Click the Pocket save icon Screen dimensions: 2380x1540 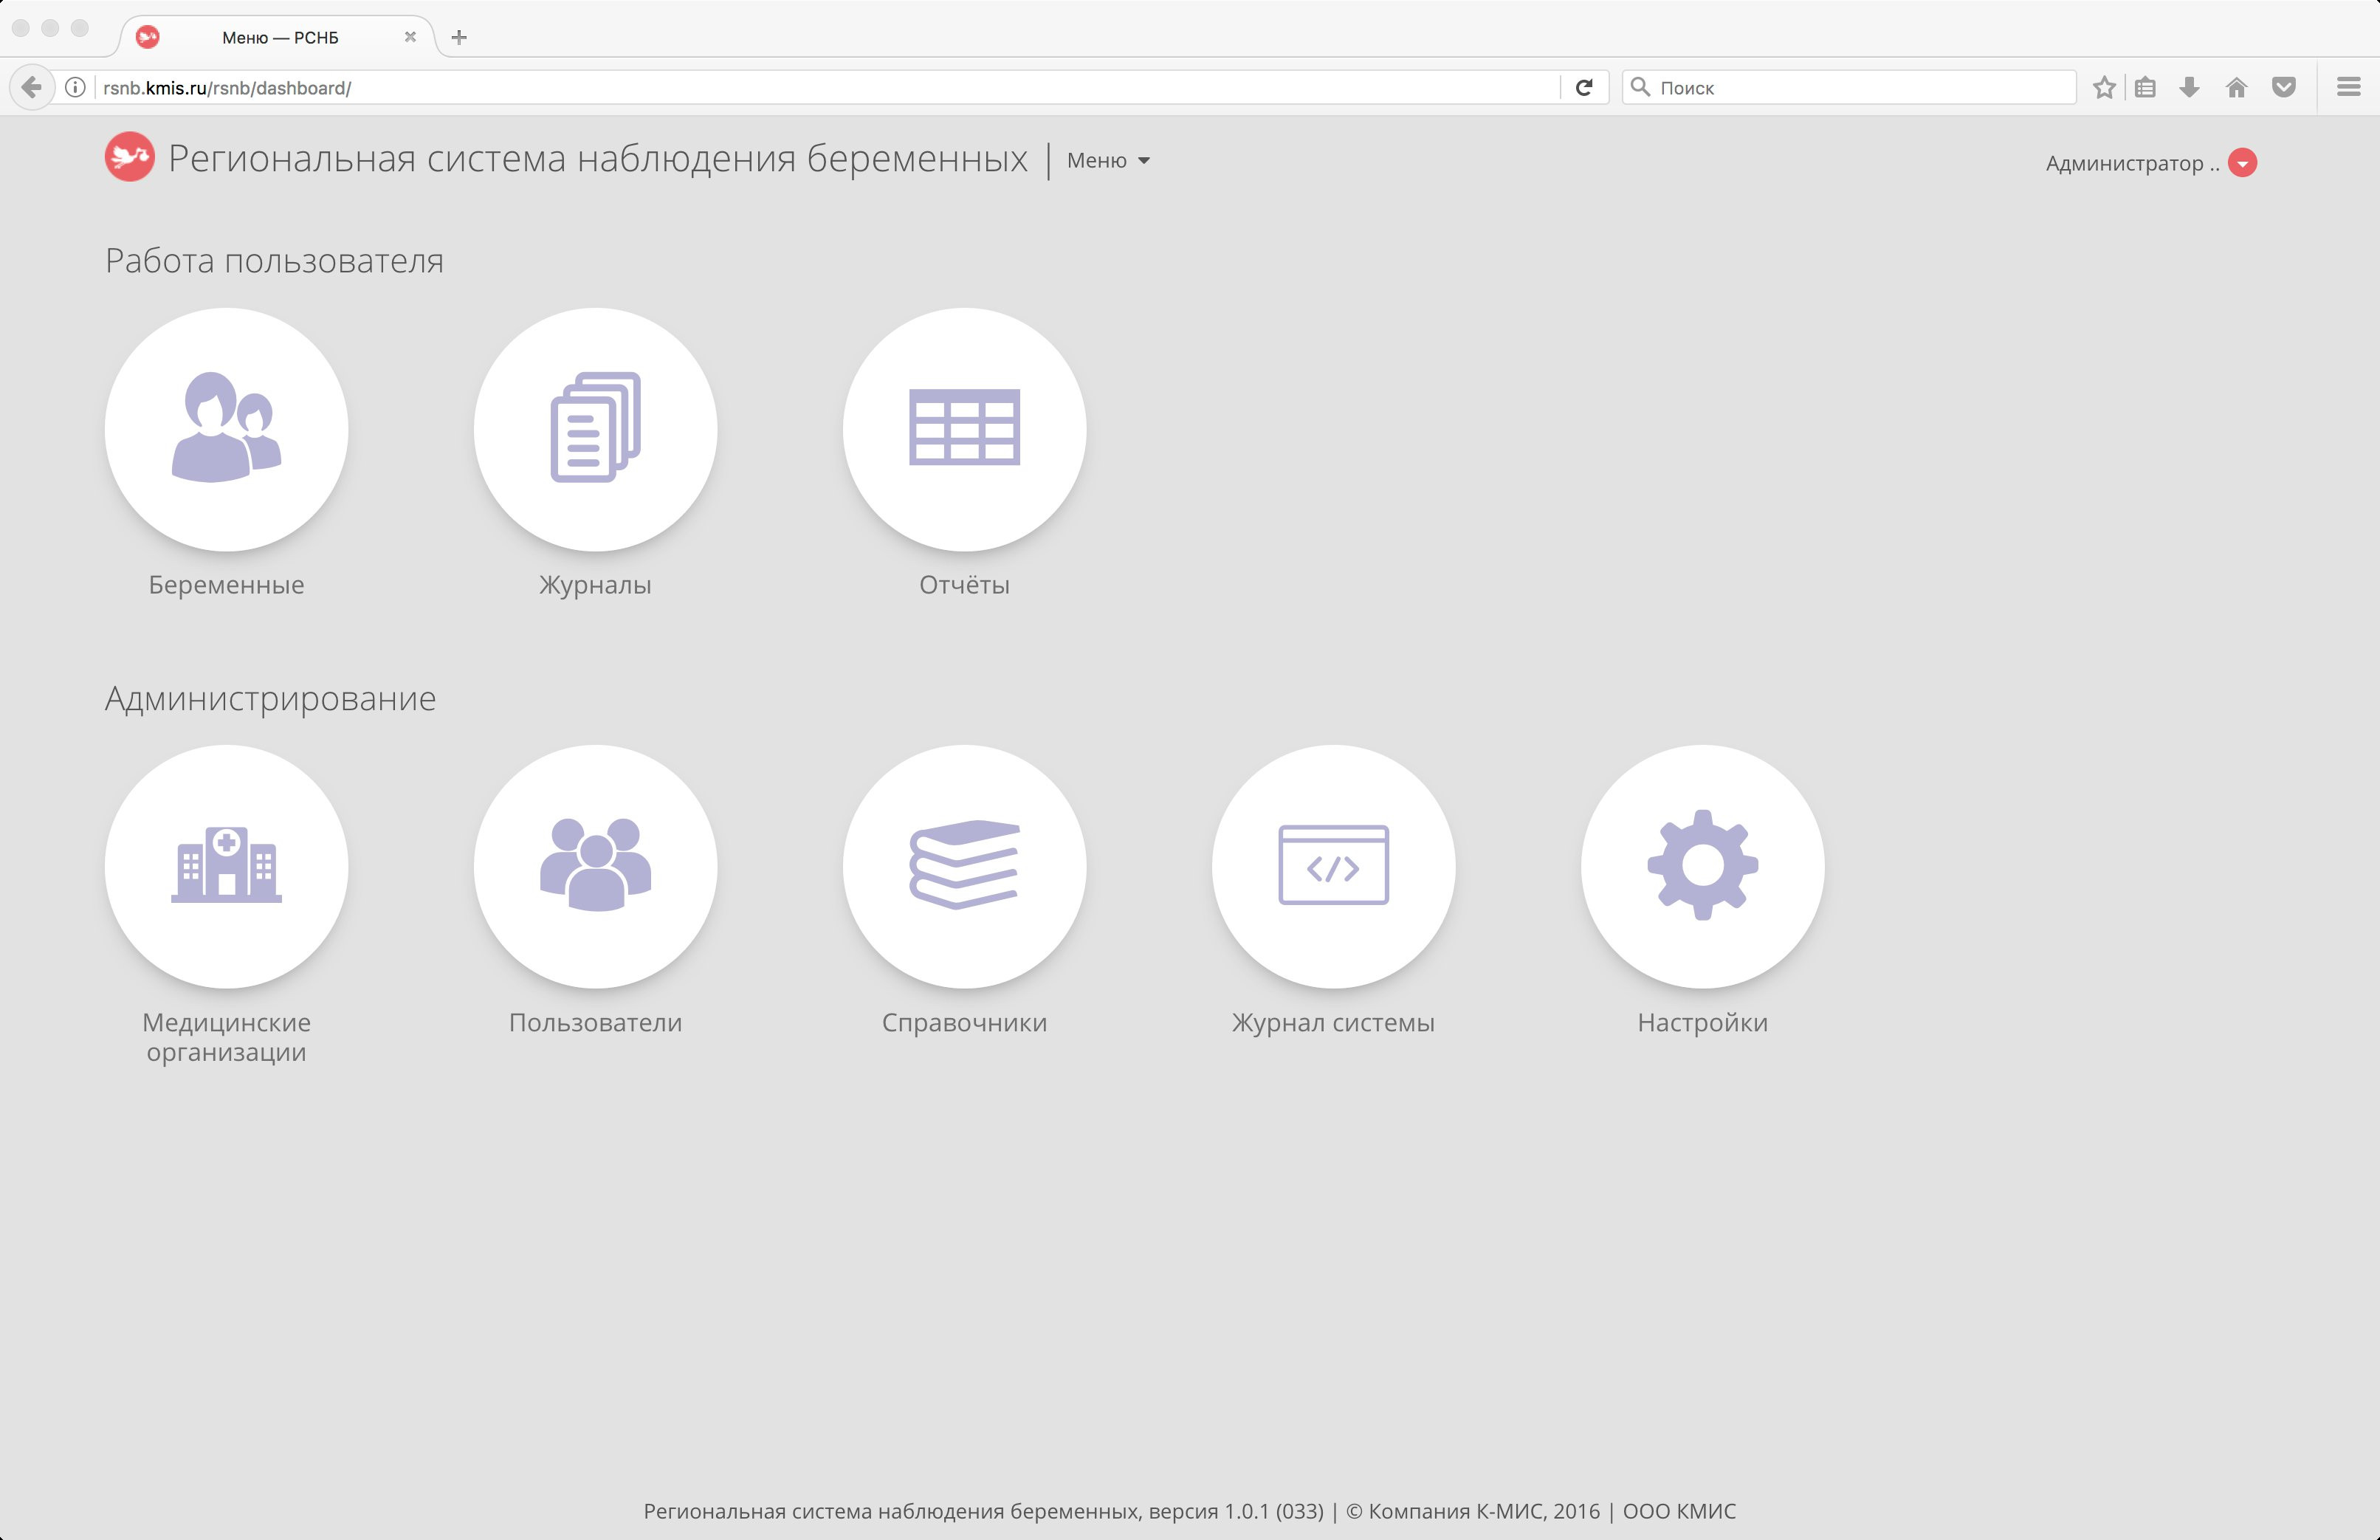pyautogui.click(x=2284, y=87)
